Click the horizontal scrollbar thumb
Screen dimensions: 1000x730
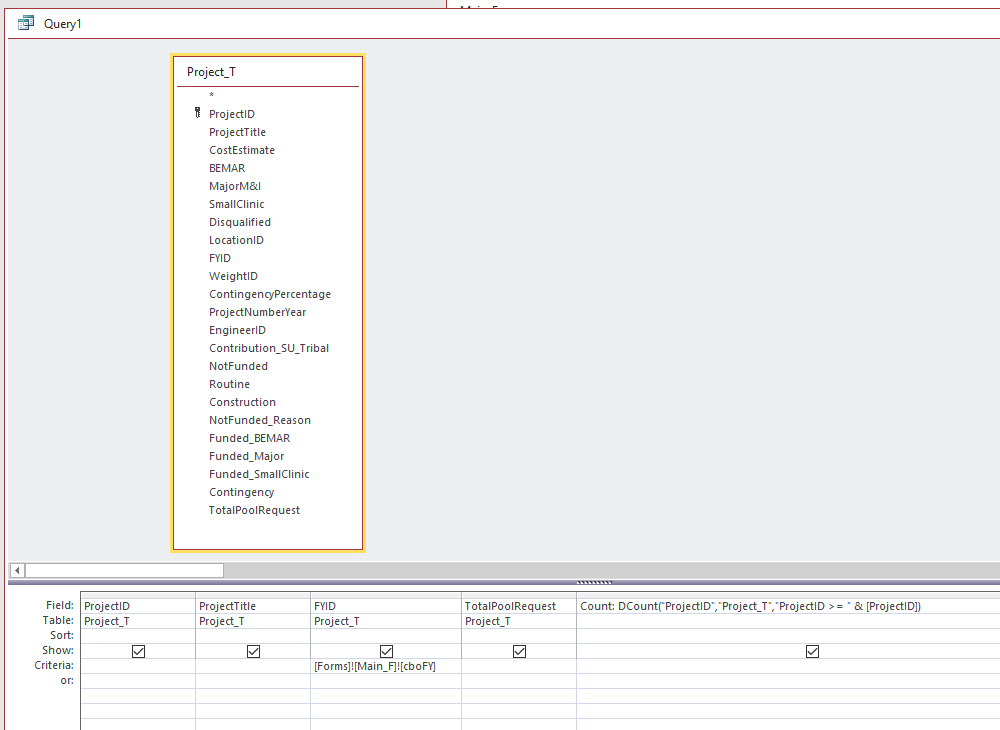[x=124, y=570]
